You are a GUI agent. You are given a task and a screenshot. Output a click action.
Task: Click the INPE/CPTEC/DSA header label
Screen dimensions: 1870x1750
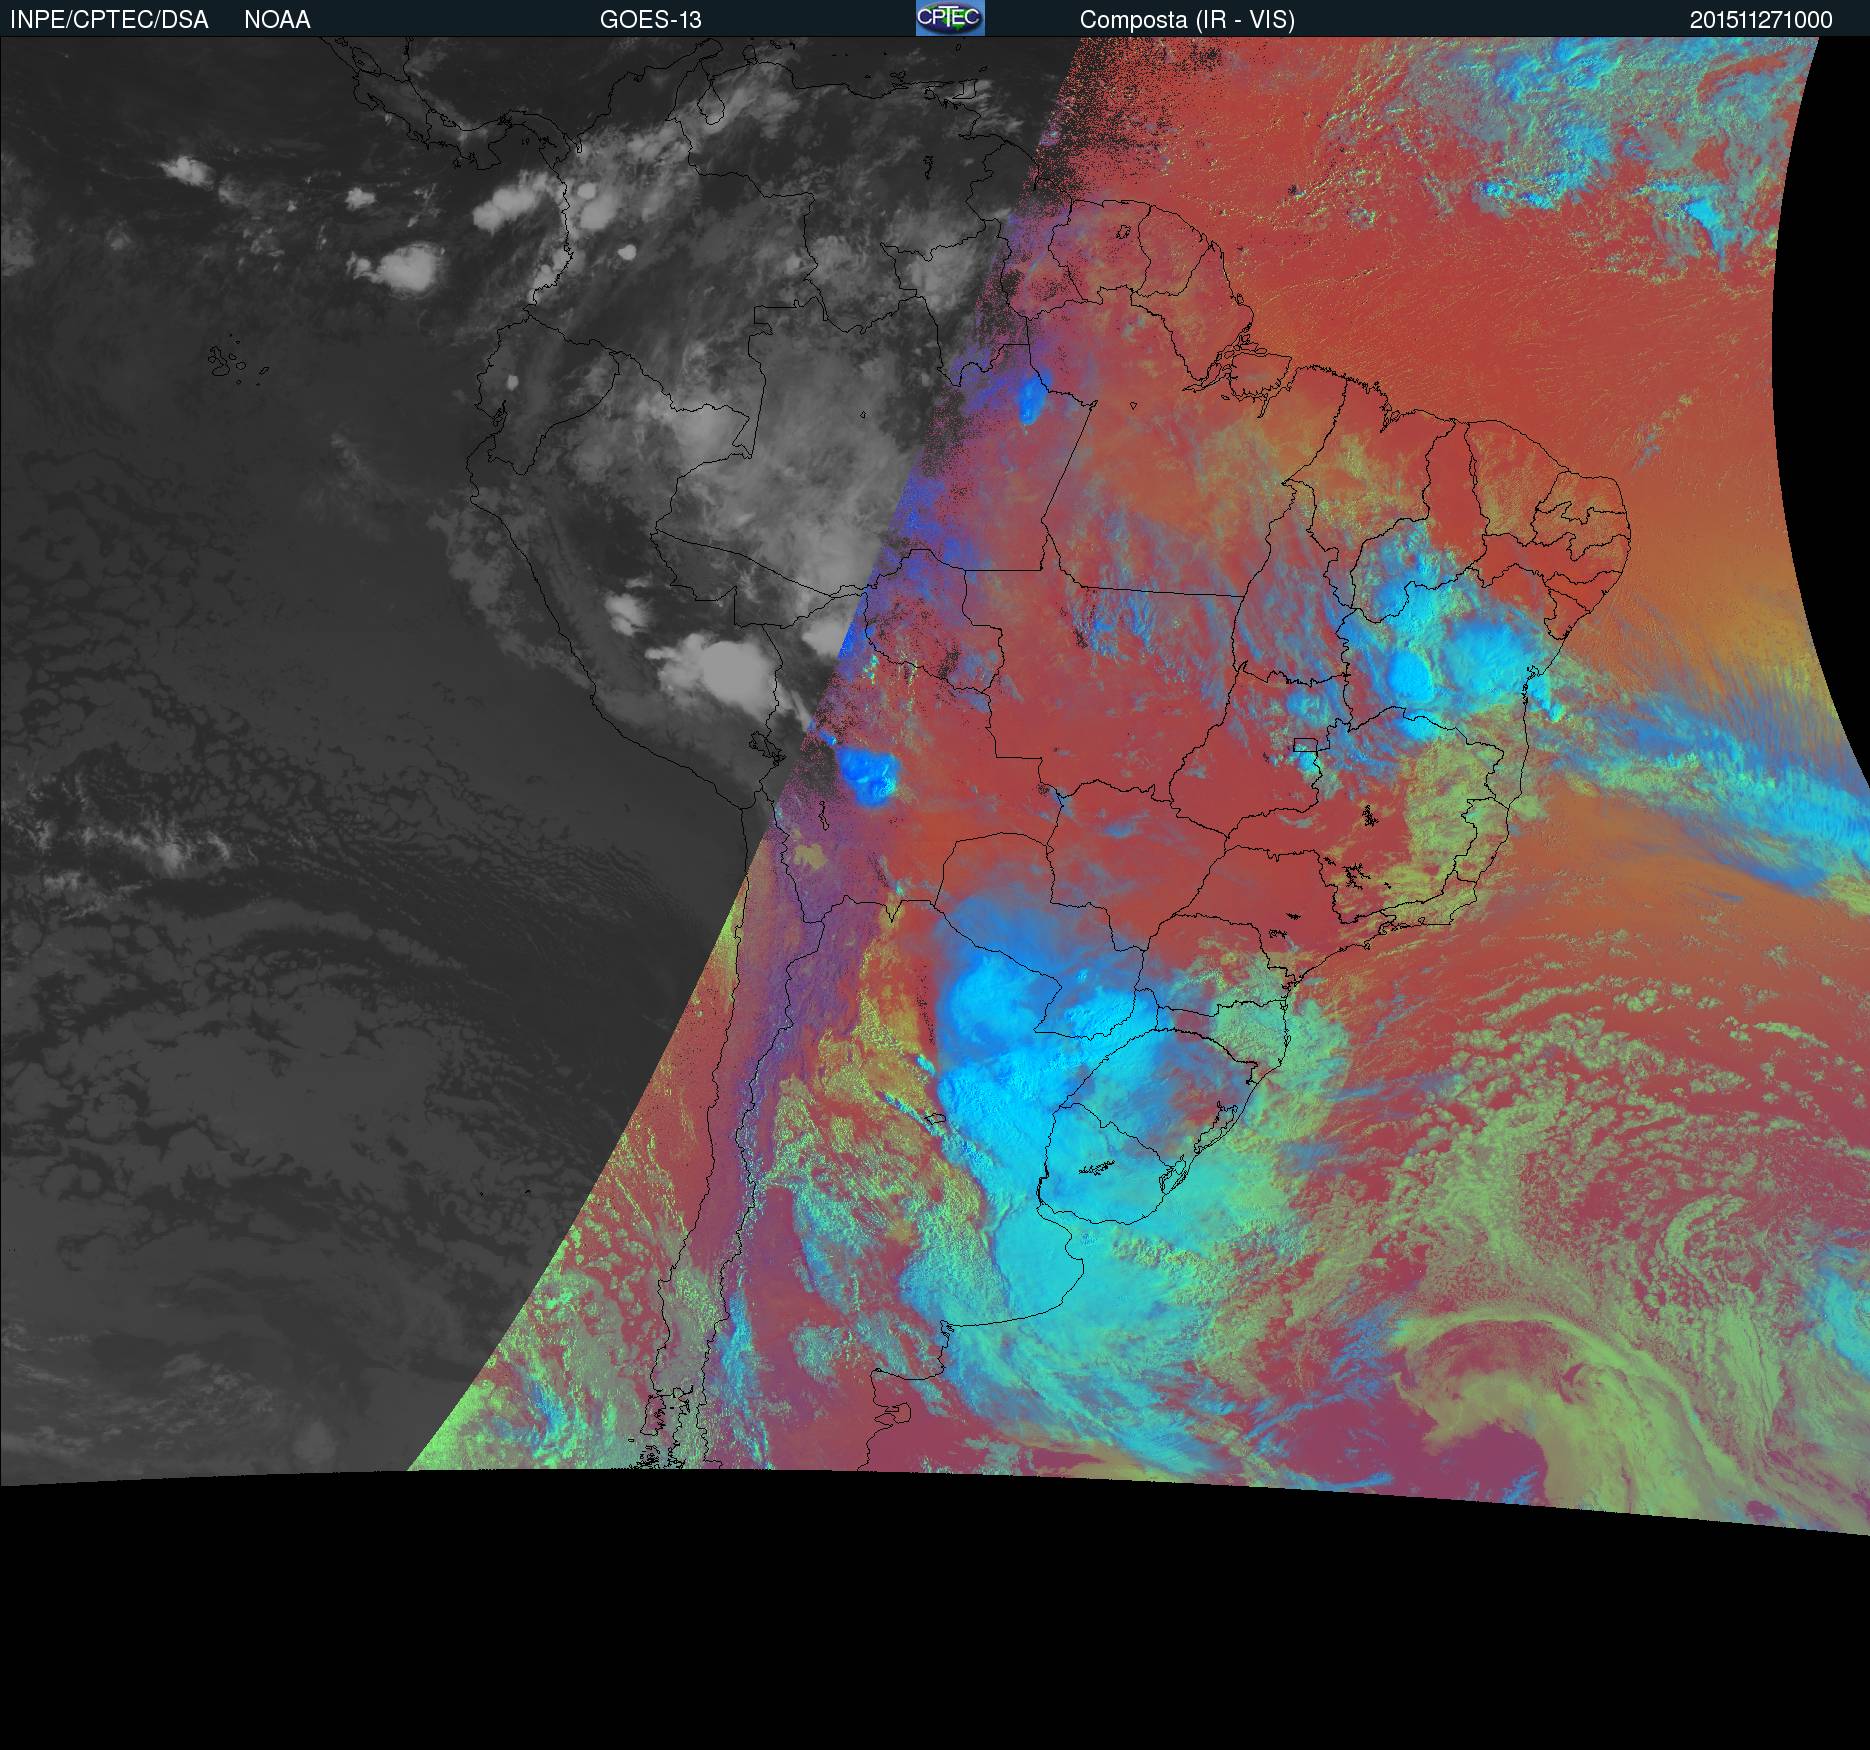(109, 20)
